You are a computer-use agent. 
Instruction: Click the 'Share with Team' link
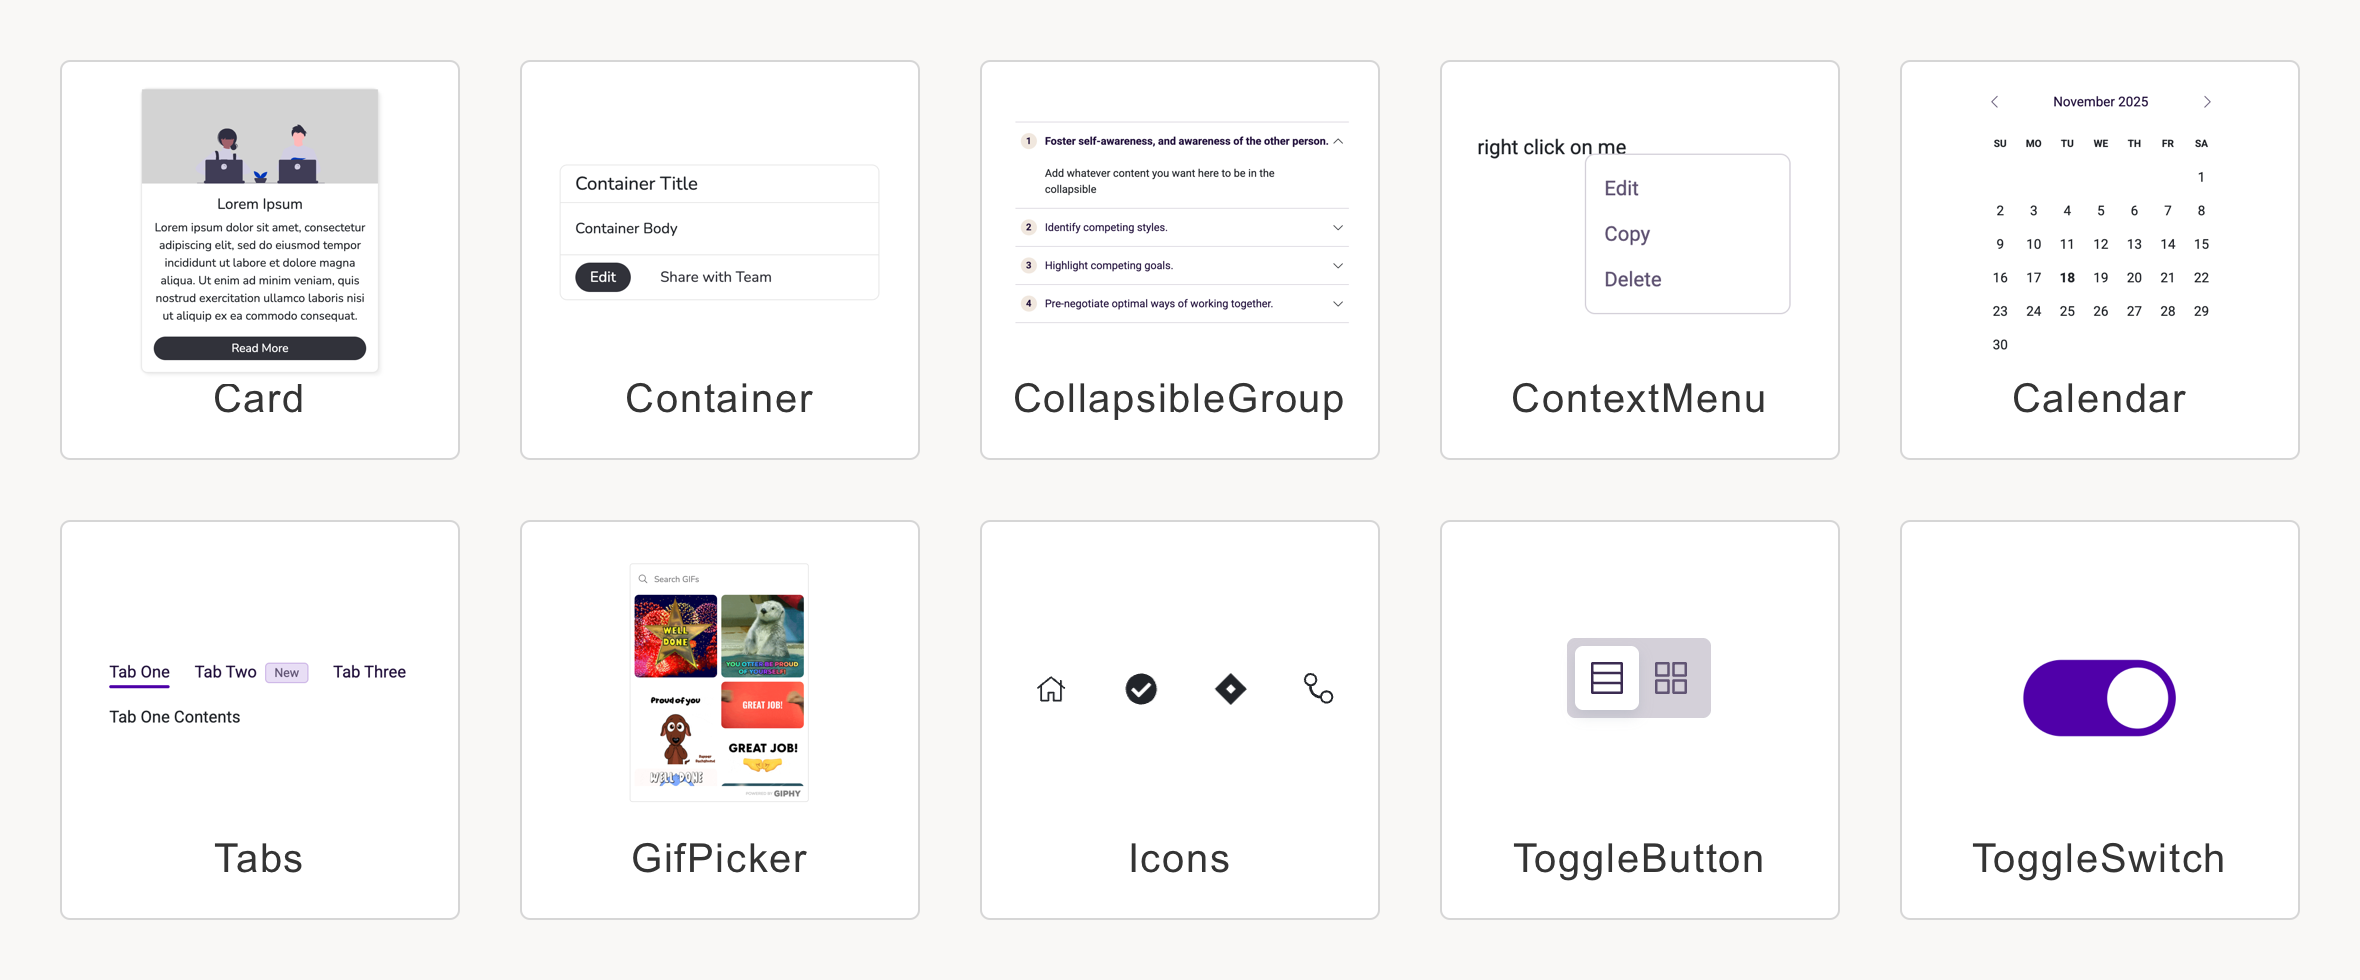[x=715, y=277]
